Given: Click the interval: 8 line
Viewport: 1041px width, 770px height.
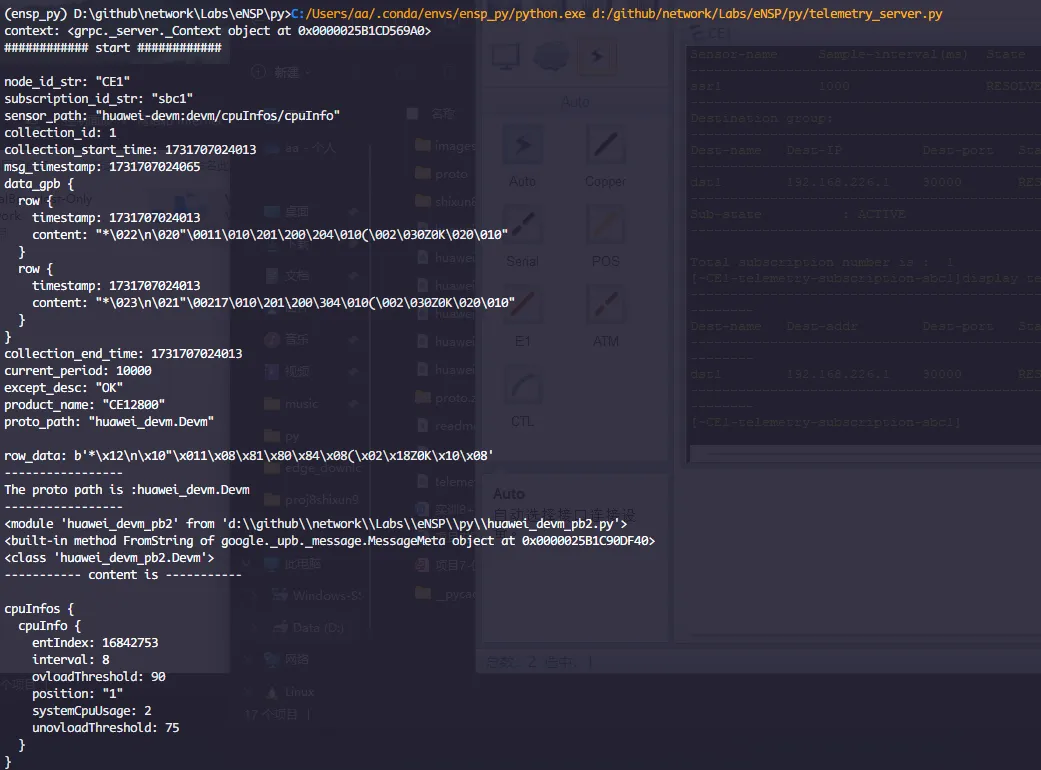Looking at the screenshot, I should pos(71,660).
